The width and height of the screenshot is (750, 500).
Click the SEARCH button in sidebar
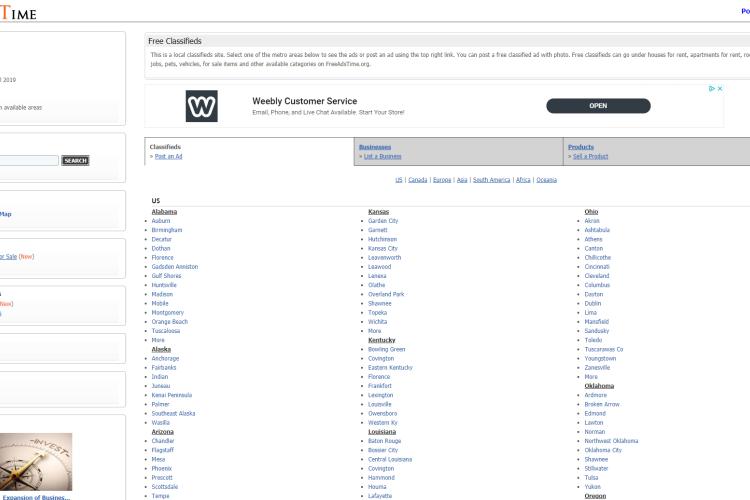[75, 160]
